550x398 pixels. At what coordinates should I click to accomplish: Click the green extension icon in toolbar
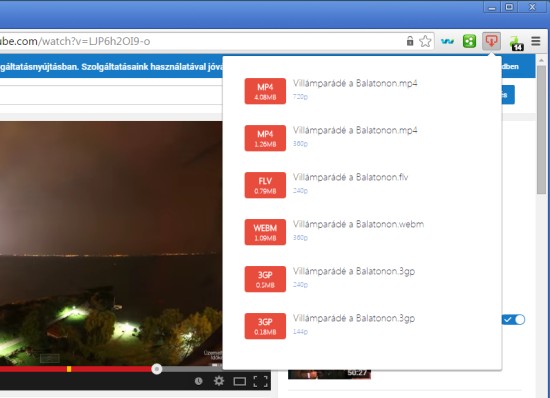click(469, 41)
